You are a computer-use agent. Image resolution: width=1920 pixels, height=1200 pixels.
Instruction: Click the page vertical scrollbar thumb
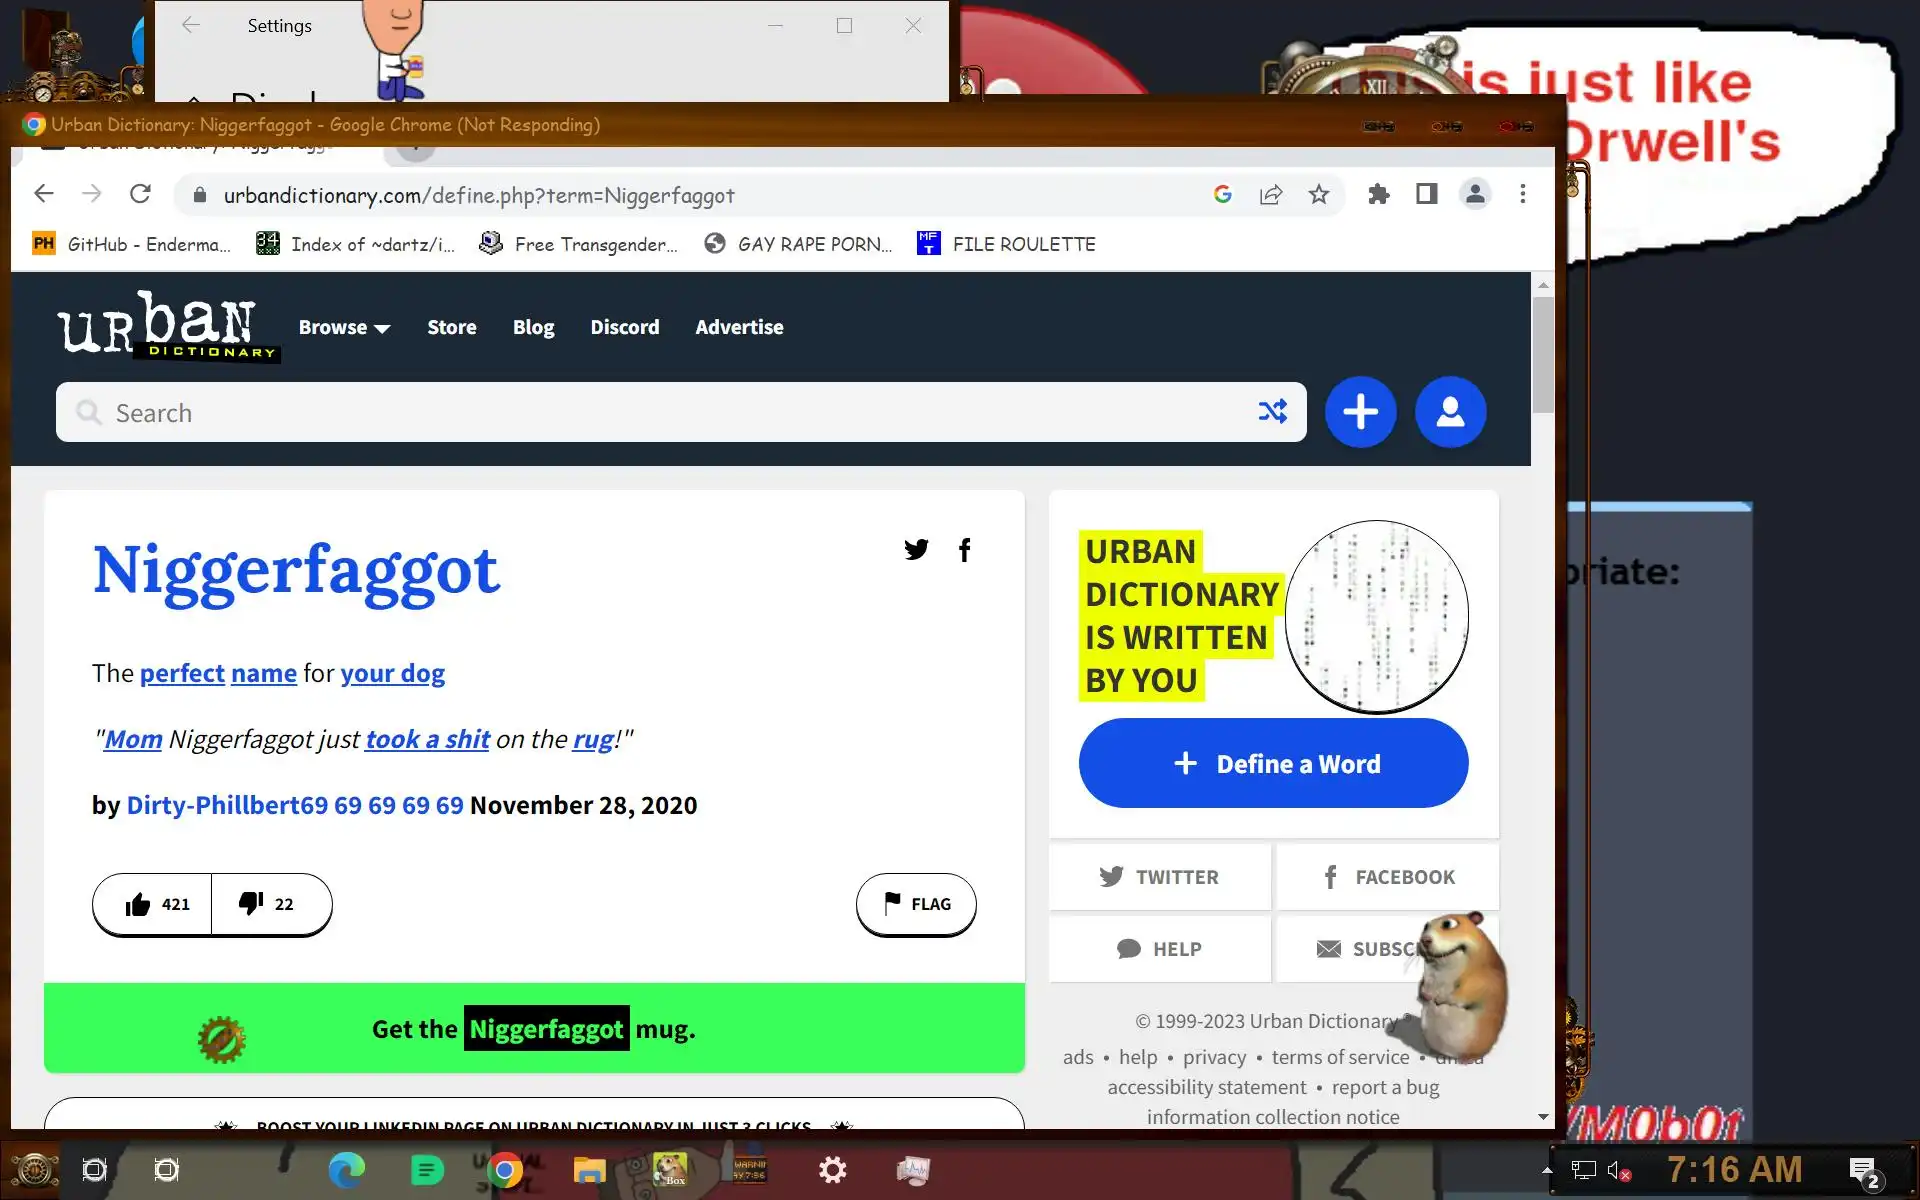point(1543,355)
